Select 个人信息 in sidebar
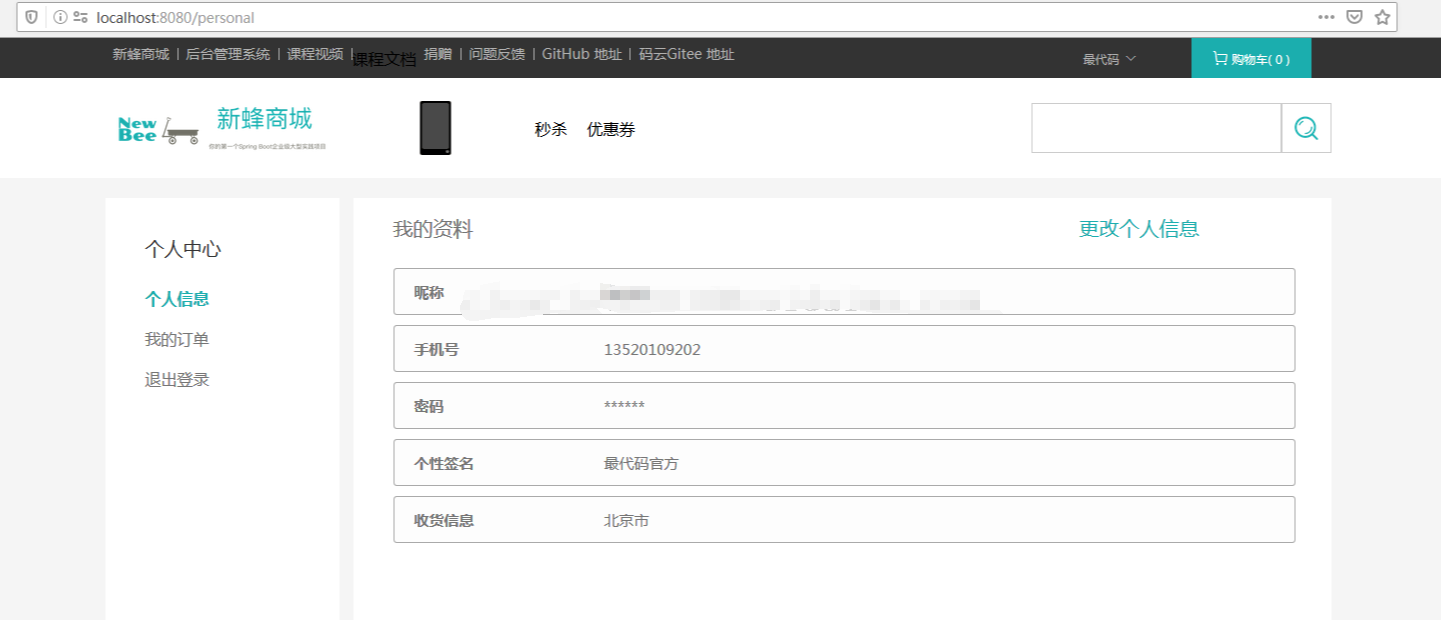The width and height of the screenshot is (1441, 620). click(177, 299)
